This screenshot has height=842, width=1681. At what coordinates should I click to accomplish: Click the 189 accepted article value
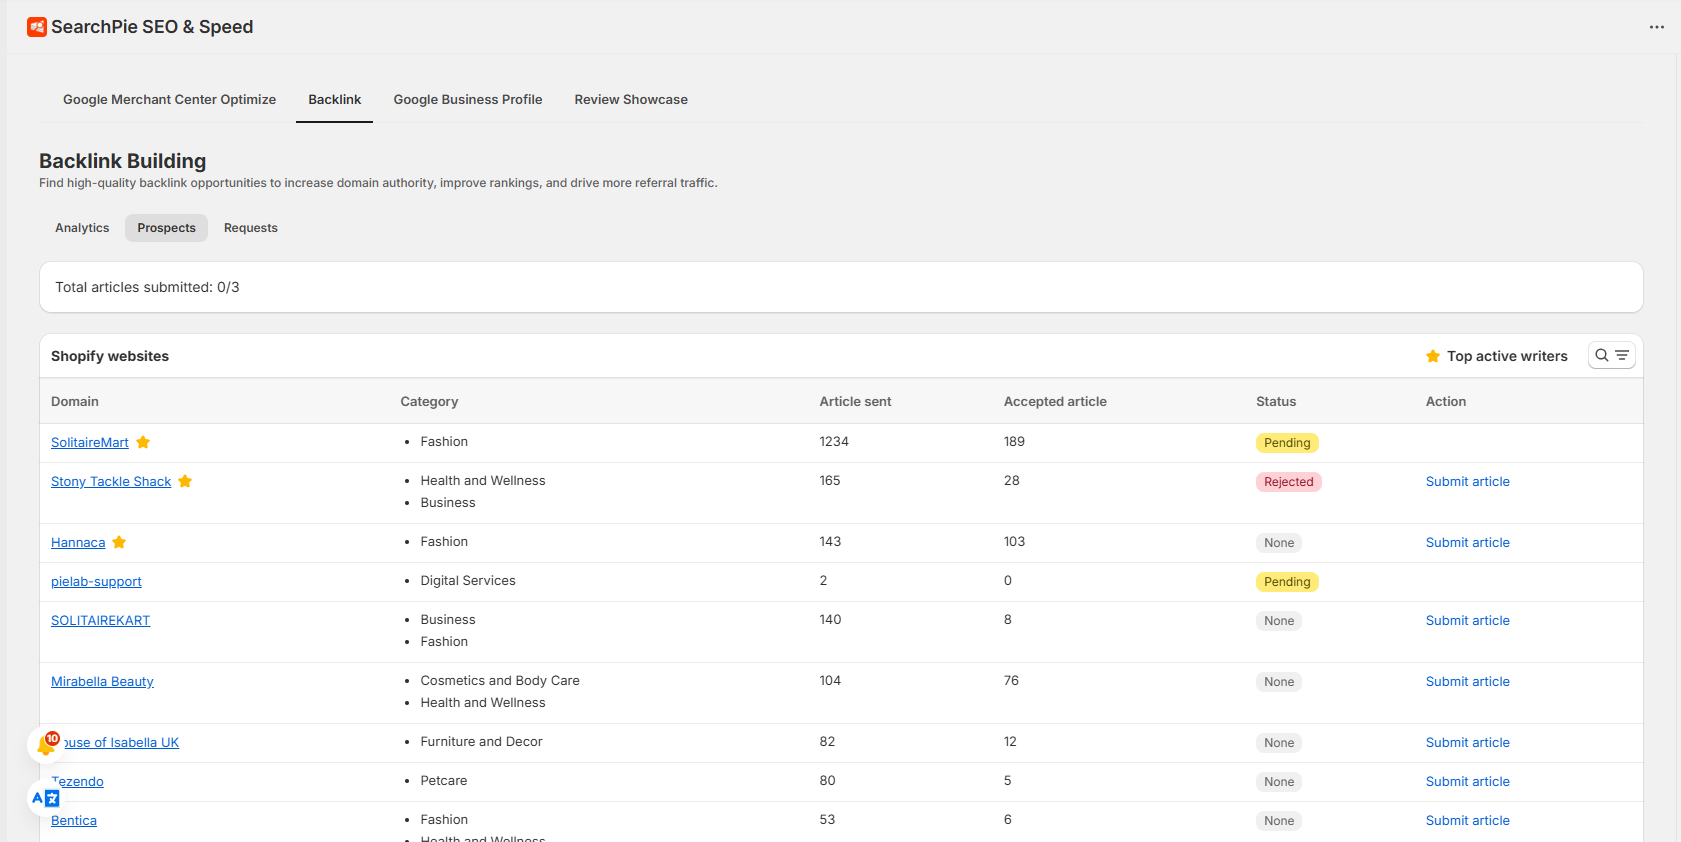(1014, 441)
